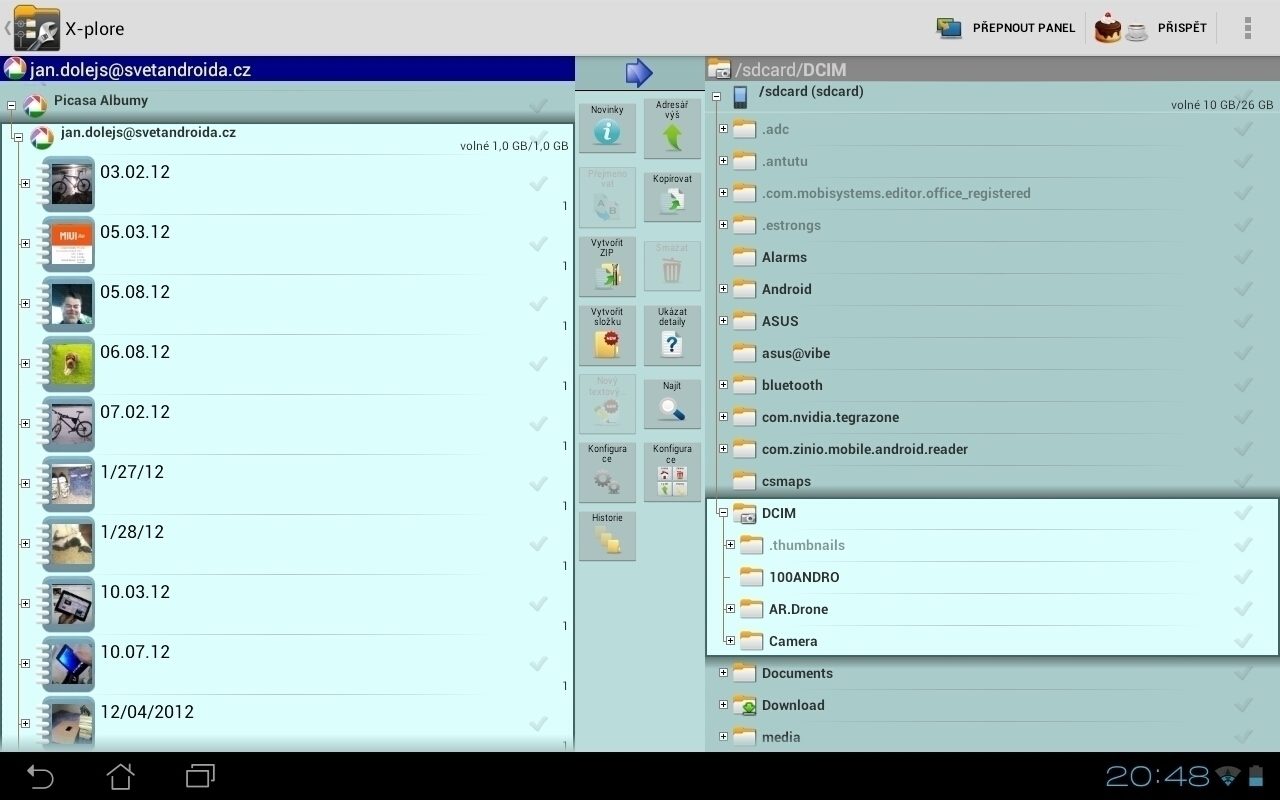The image size is (1280, 800).
Task: Open Android recent apps button
Action: click(200, 776)
